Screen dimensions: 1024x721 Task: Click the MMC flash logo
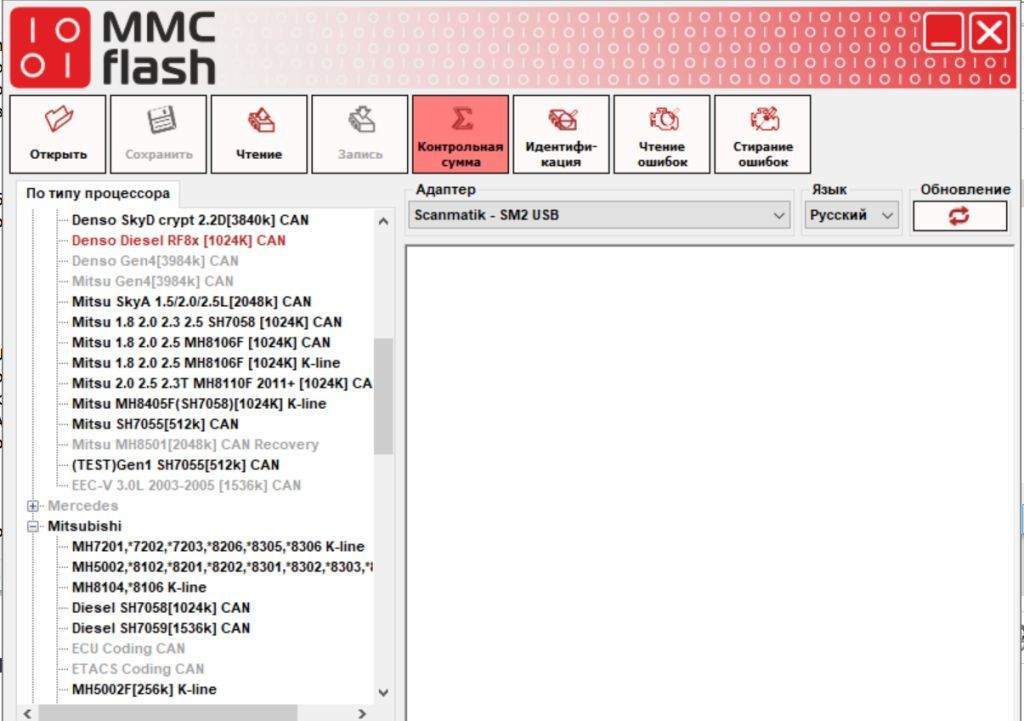coord(113,48)
